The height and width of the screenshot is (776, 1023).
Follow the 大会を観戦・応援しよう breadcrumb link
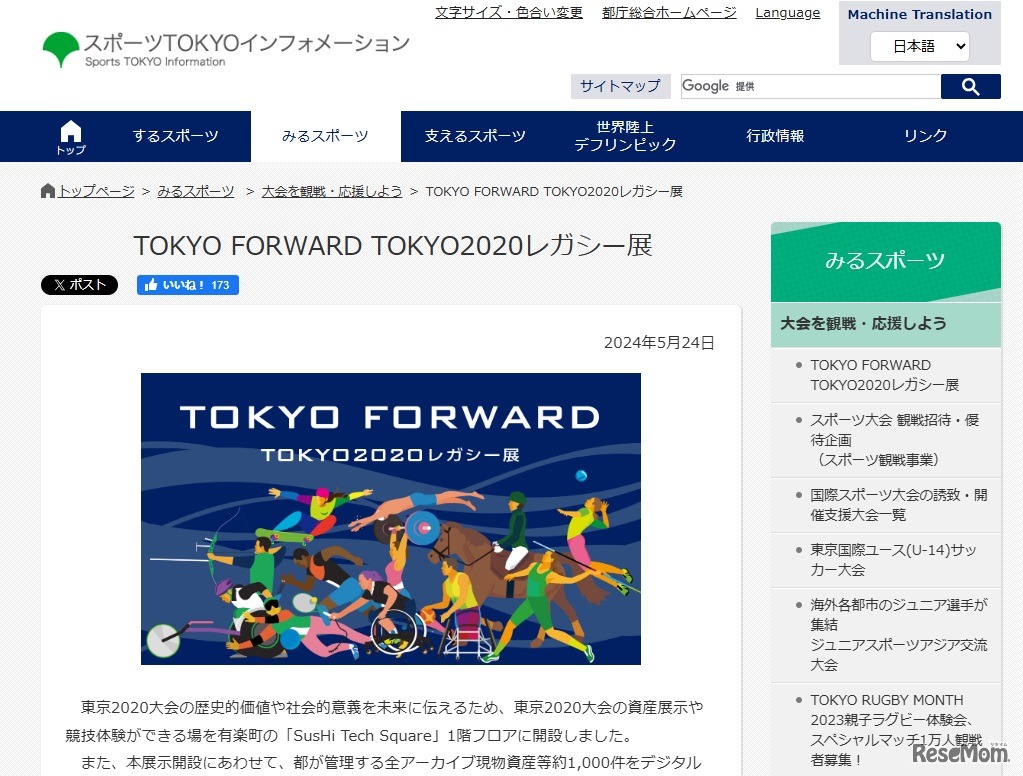331,191
